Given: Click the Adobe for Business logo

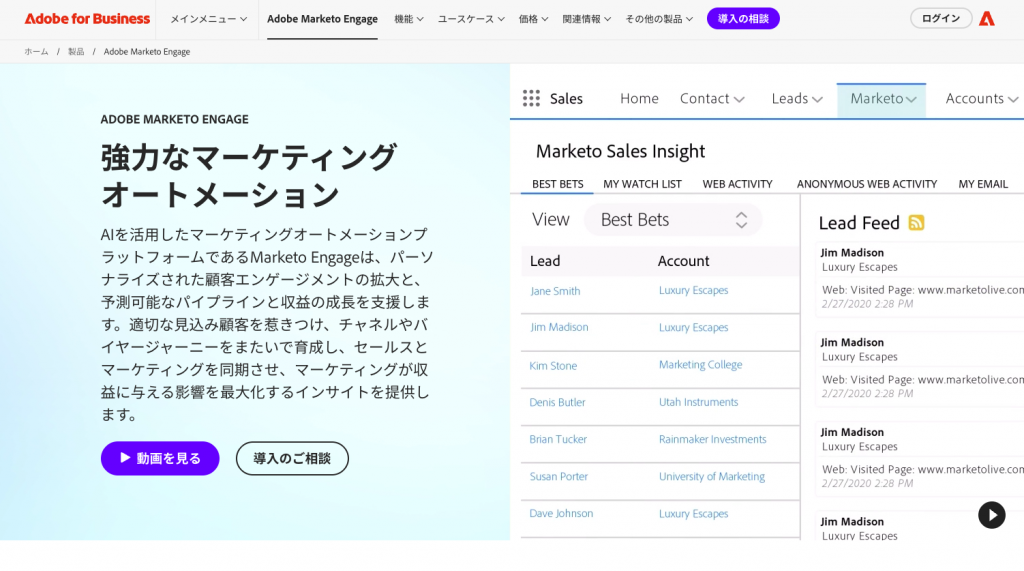Looking at the screenshot, I should (87, 19).
